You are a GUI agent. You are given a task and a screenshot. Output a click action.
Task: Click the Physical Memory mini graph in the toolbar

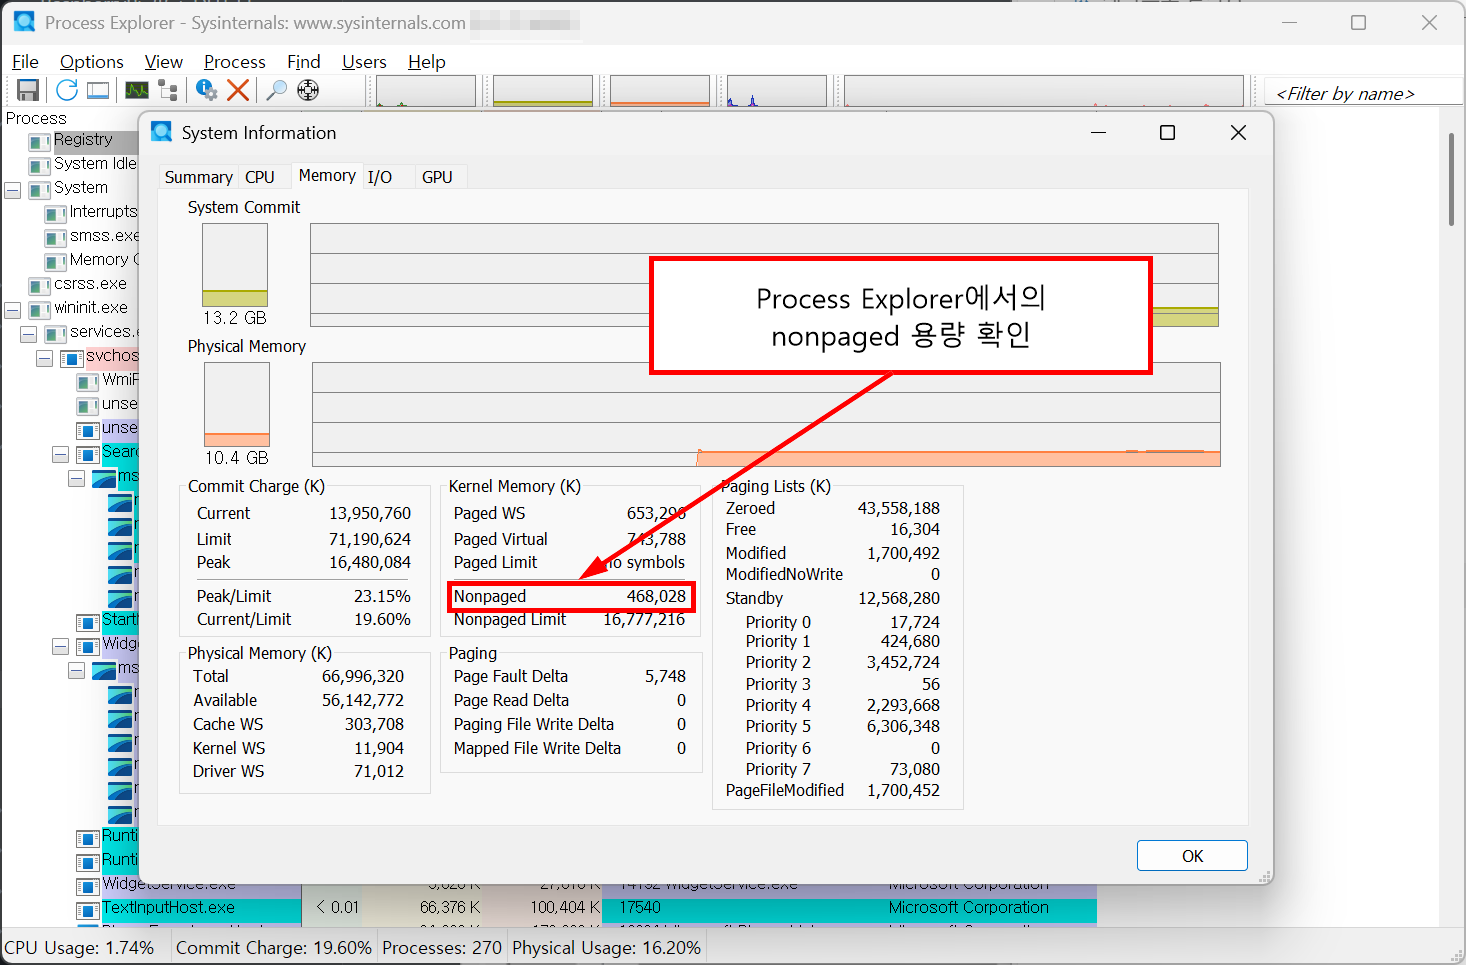click(660, 91)
